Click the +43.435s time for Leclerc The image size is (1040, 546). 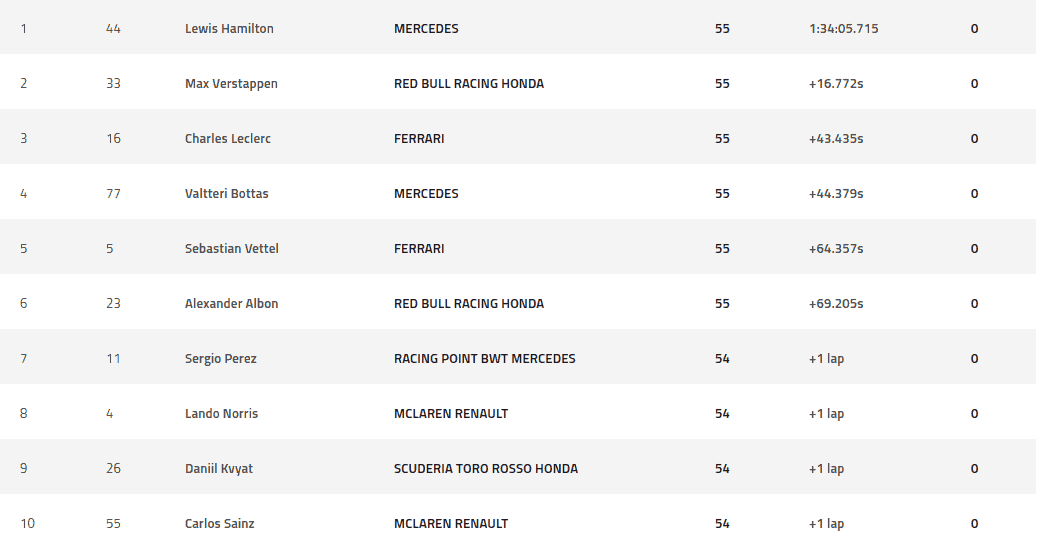pyautogui.click(x=836, y=139)
